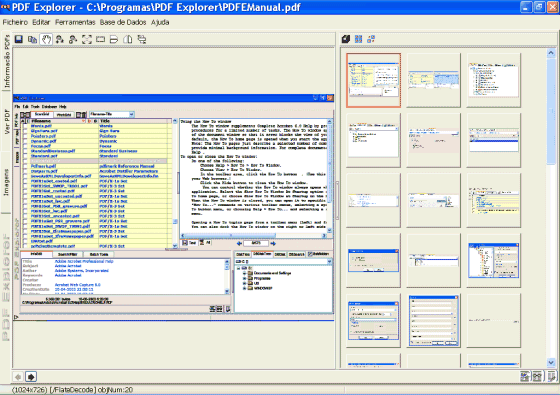Click the fit image to window icon
This screenshot has height=395, width=560.
point(87,39)
